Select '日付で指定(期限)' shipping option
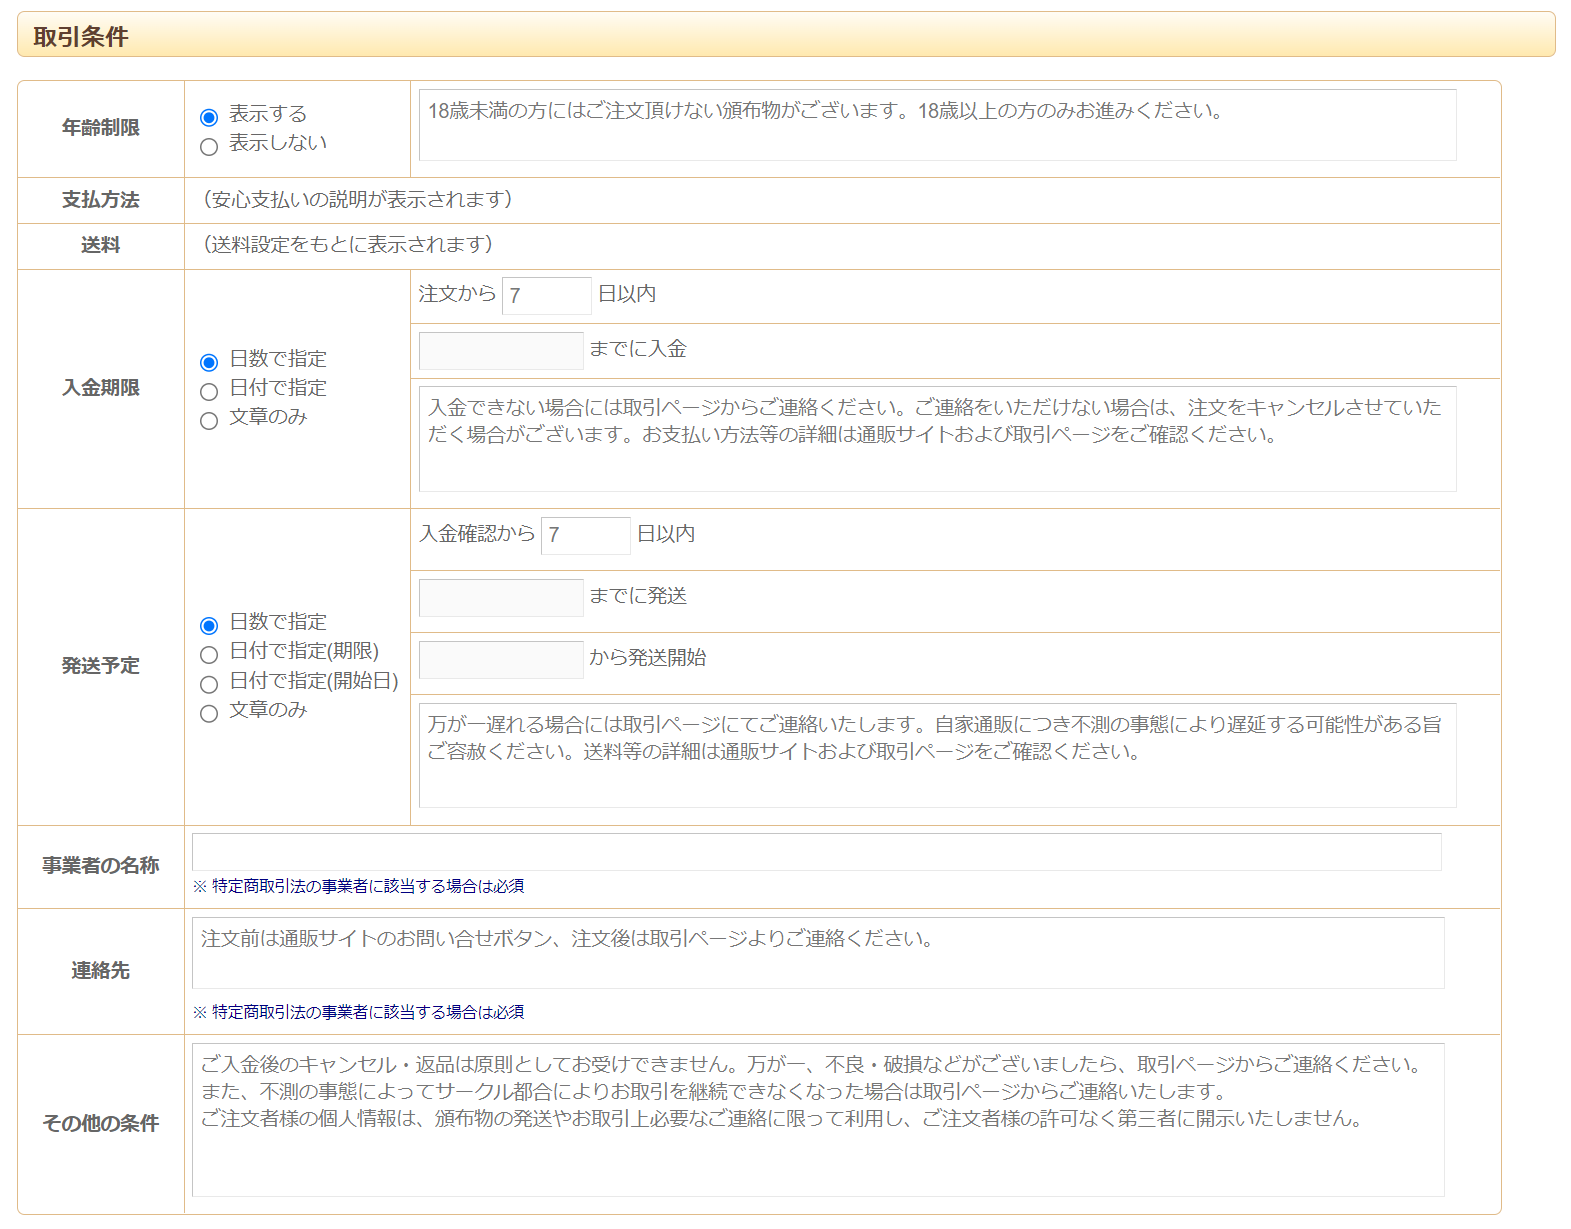The image size is (1571, 1229). pyautogui.click(x=209, y=655)
